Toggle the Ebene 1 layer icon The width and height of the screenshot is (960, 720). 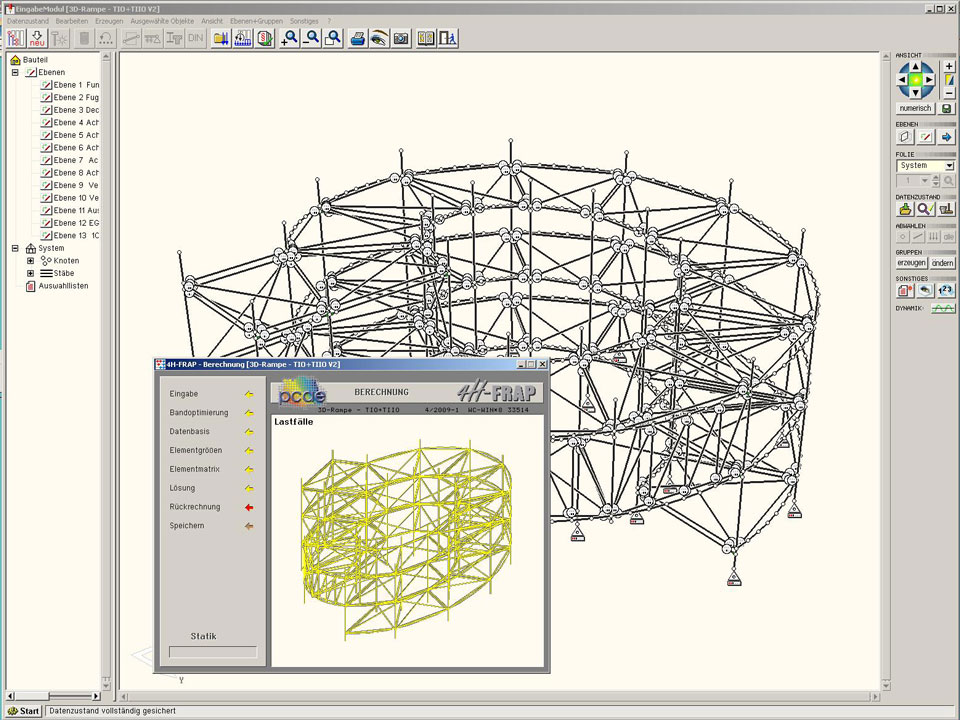[46, 85]
